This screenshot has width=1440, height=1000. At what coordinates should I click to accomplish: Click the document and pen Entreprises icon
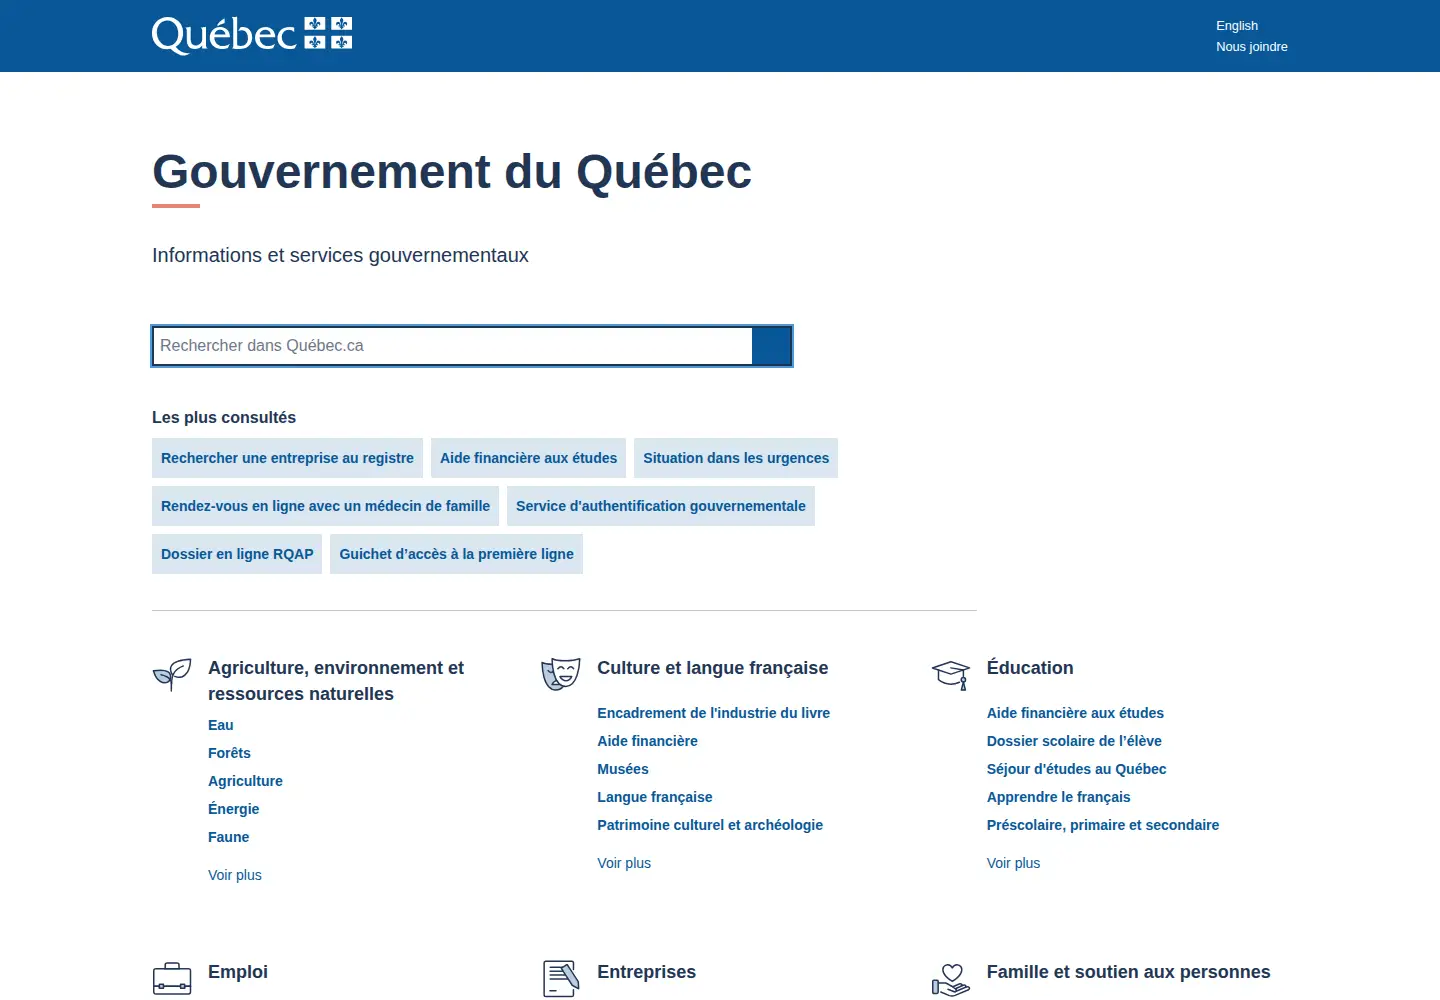(561, 978)
